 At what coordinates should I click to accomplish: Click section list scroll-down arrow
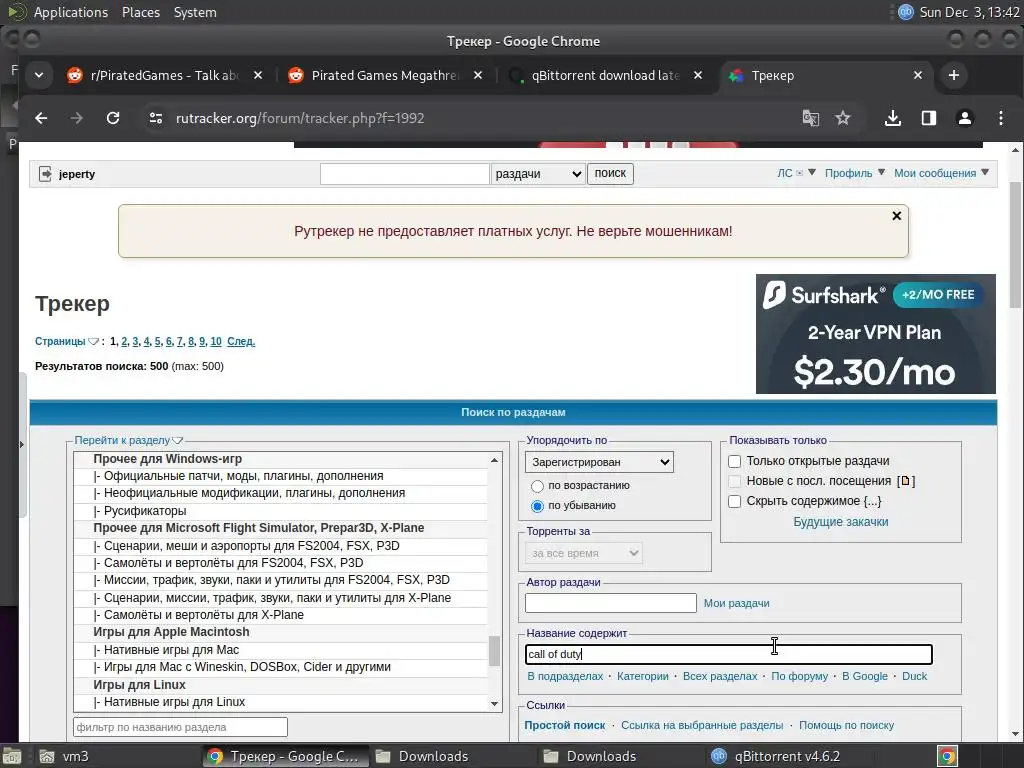tap(494, 704)
